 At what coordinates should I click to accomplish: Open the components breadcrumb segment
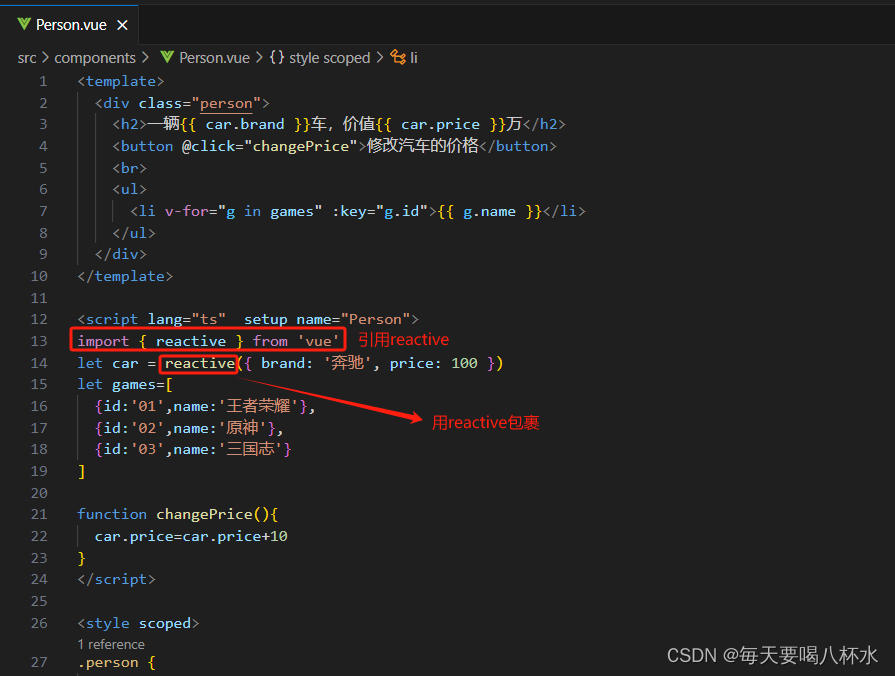pyautogui.click(x=95, y=58)
